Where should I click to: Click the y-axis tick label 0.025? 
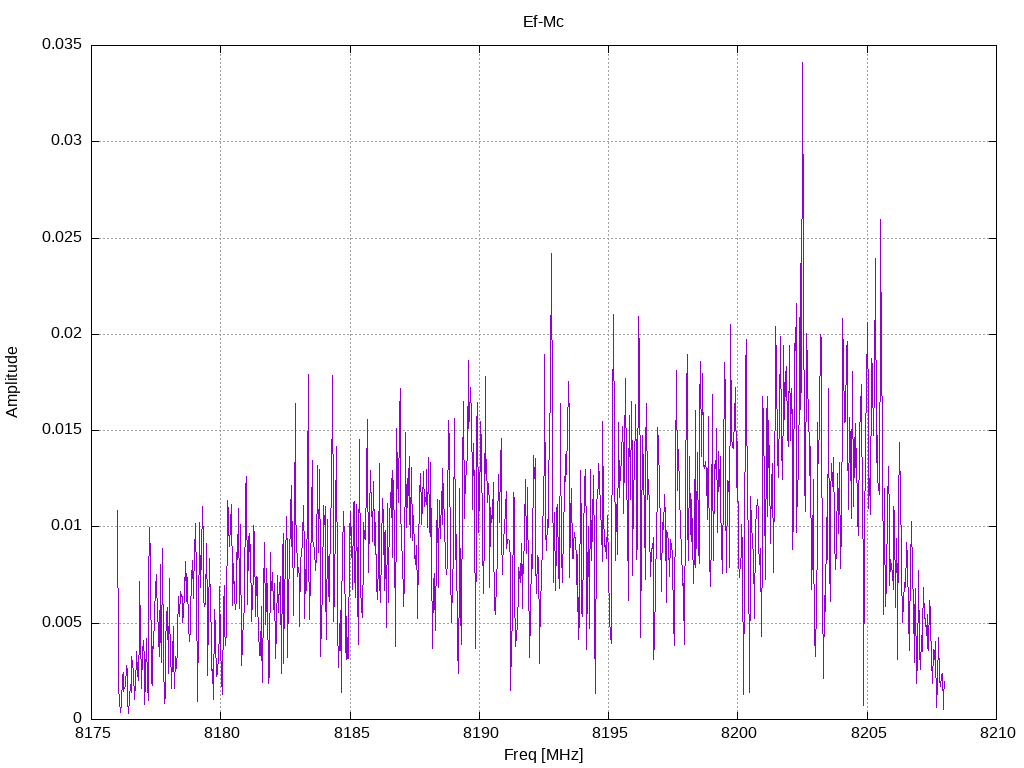click(62, 237)
